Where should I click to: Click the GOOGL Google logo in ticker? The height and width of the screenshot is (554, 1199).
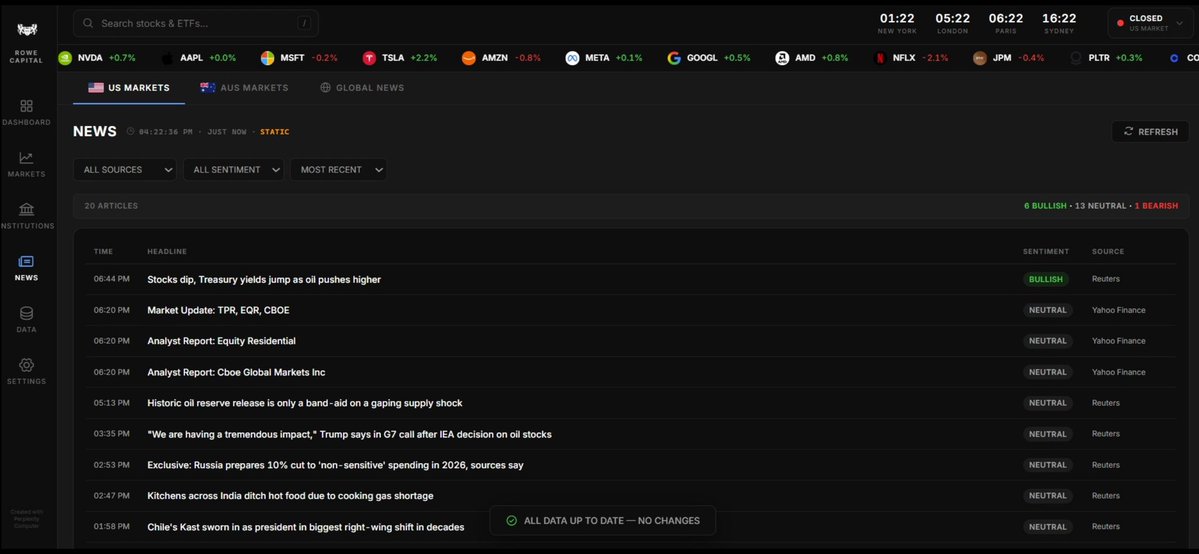point(674,58)
